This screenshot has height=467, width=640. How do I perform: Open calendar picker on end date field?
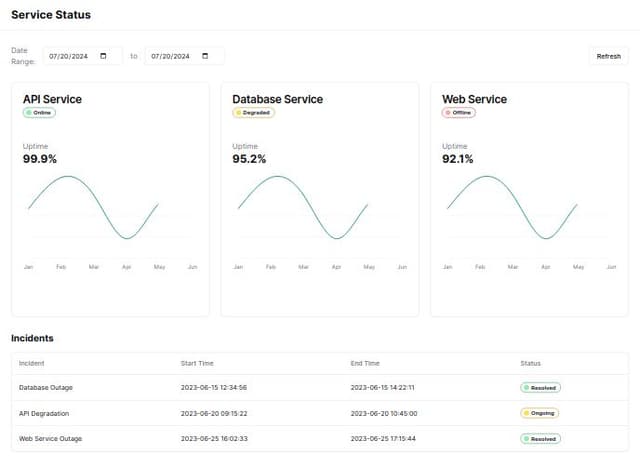(x=205, y=56)
